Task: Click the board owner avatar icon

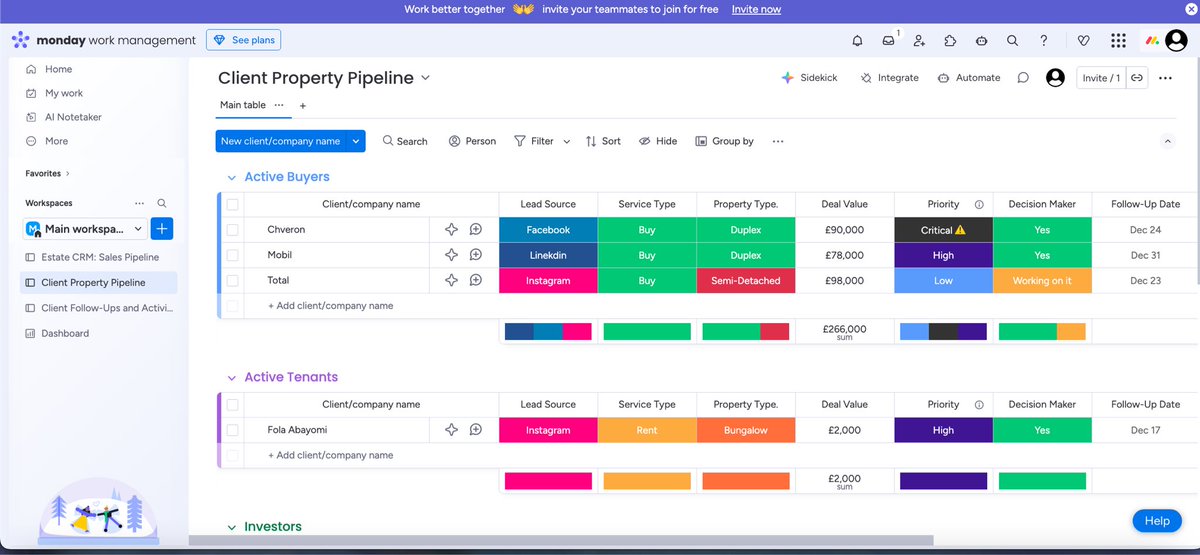Action: tap(1055, 78)
